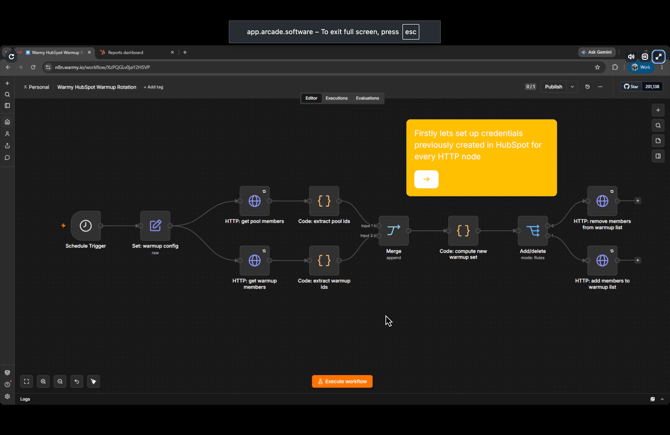
Task: Click the arrow button on yellow tooltip
Action: [426, 179]
